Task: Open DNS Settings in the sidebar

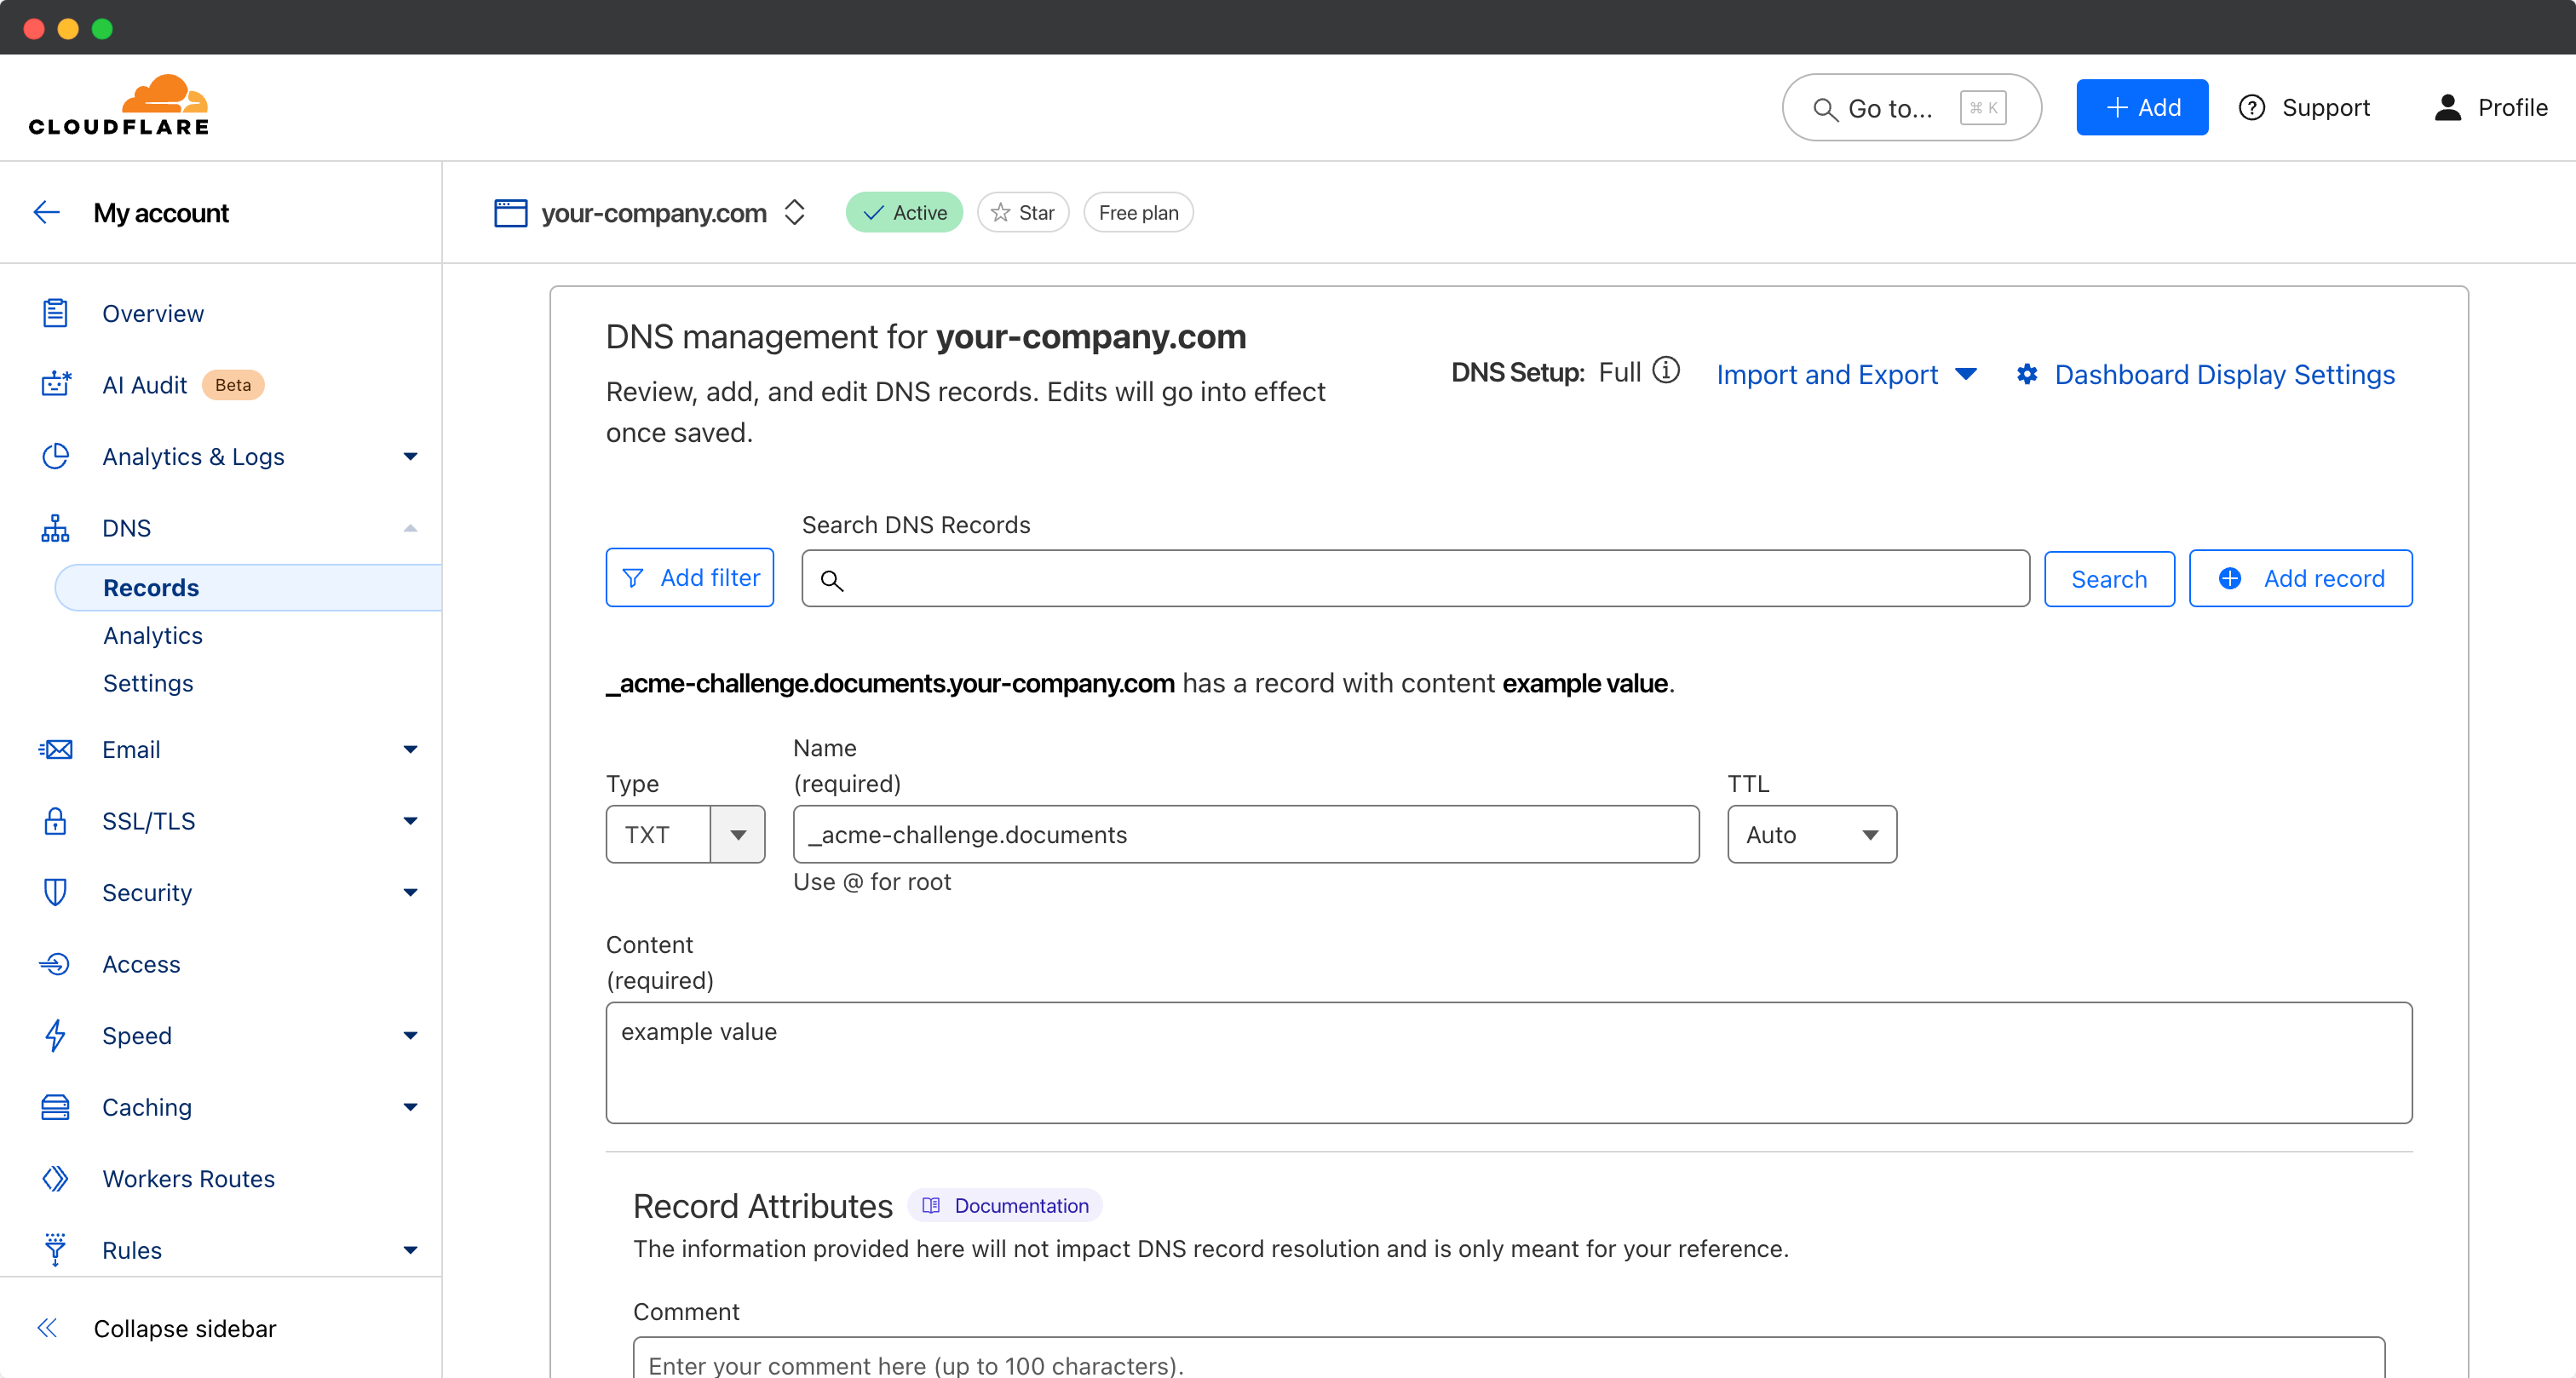Action: click(x=148, y=683)
